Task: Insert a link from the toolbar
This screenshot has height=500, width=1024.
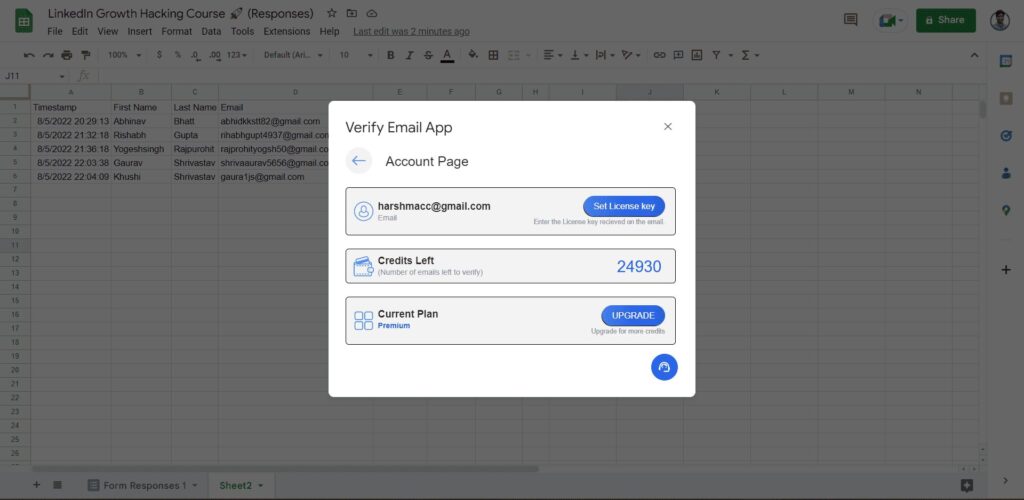Action: [660, 55]
